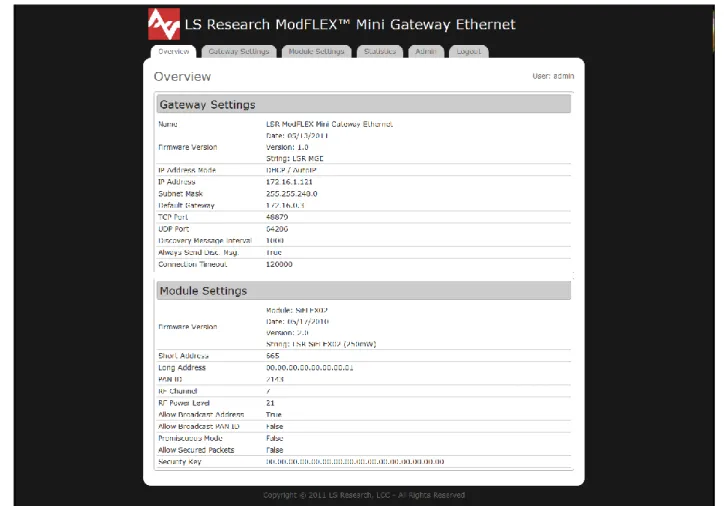Click the 'Promiscuous Mode' row label
This screenshot has height=506, width=724.
pos(190,438)
